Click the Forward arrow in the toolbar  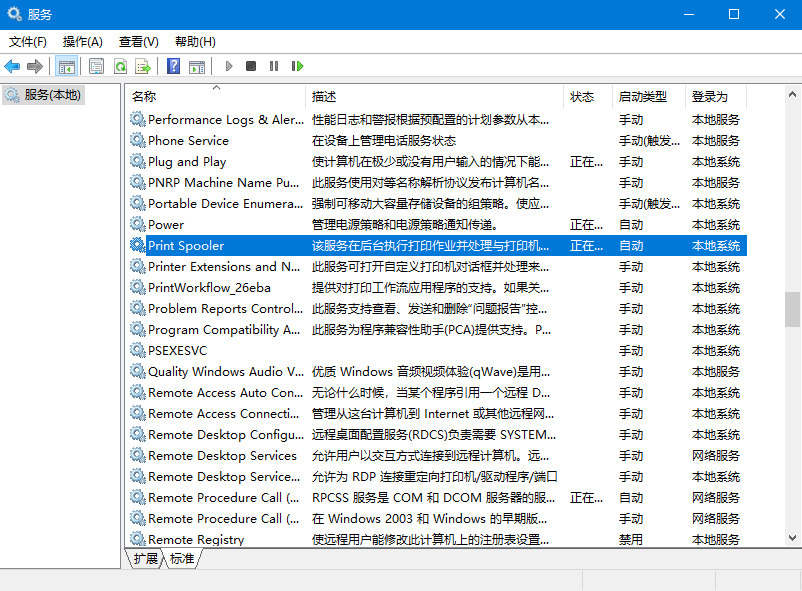click(35, 66)
